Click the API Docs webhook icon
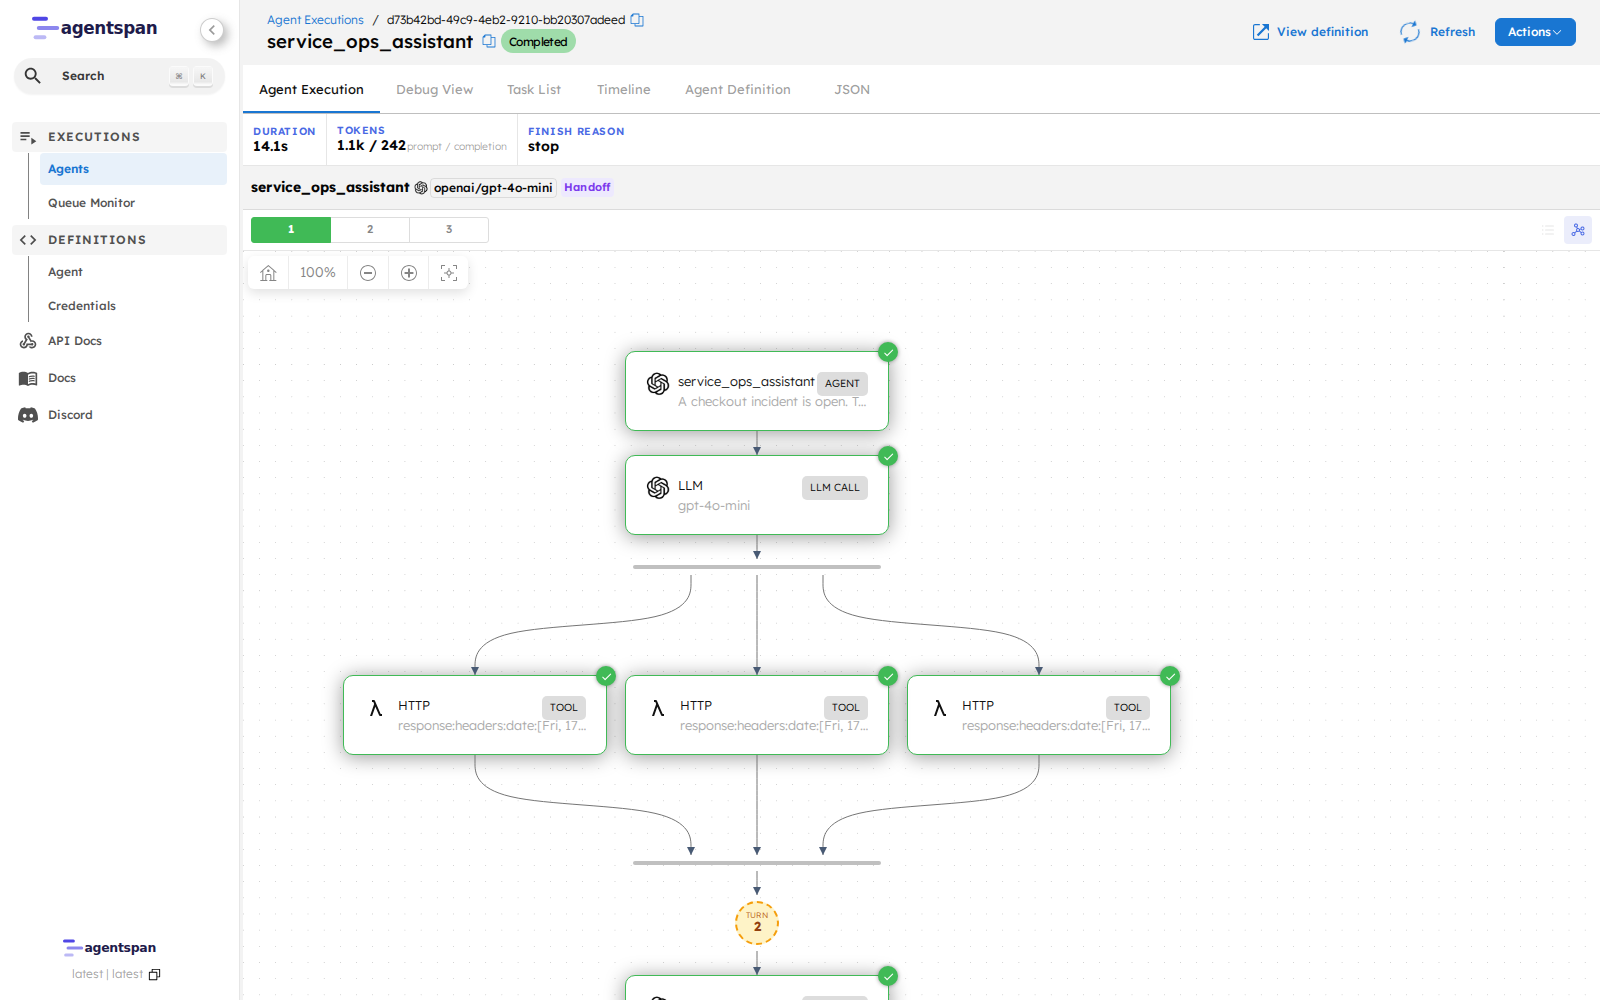Image resolution: width=1600 pixels, height=1000 pixels. click(28, 341)
